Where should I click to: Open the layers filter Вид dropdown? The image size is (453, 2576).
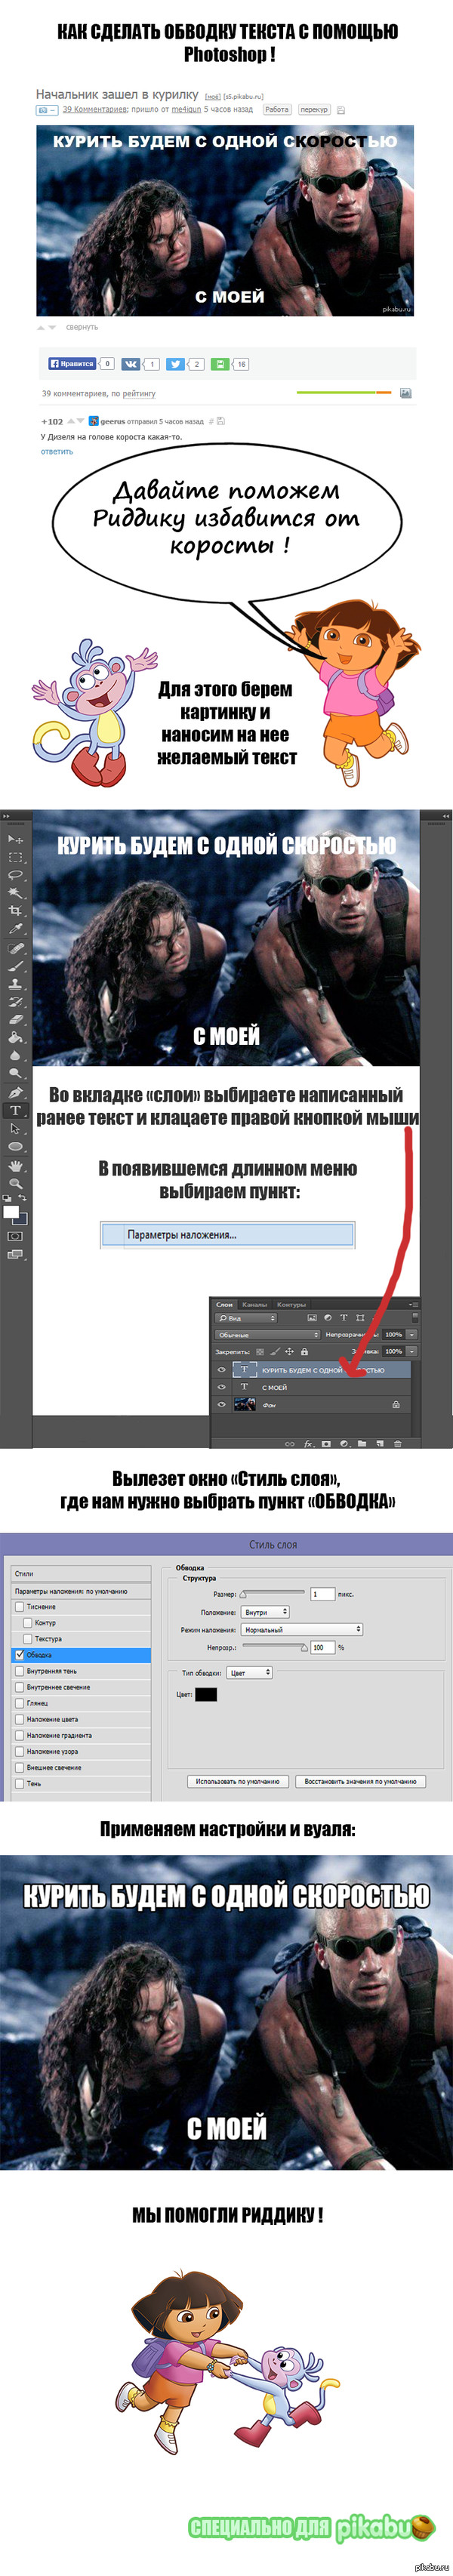tap(246, 1317)
